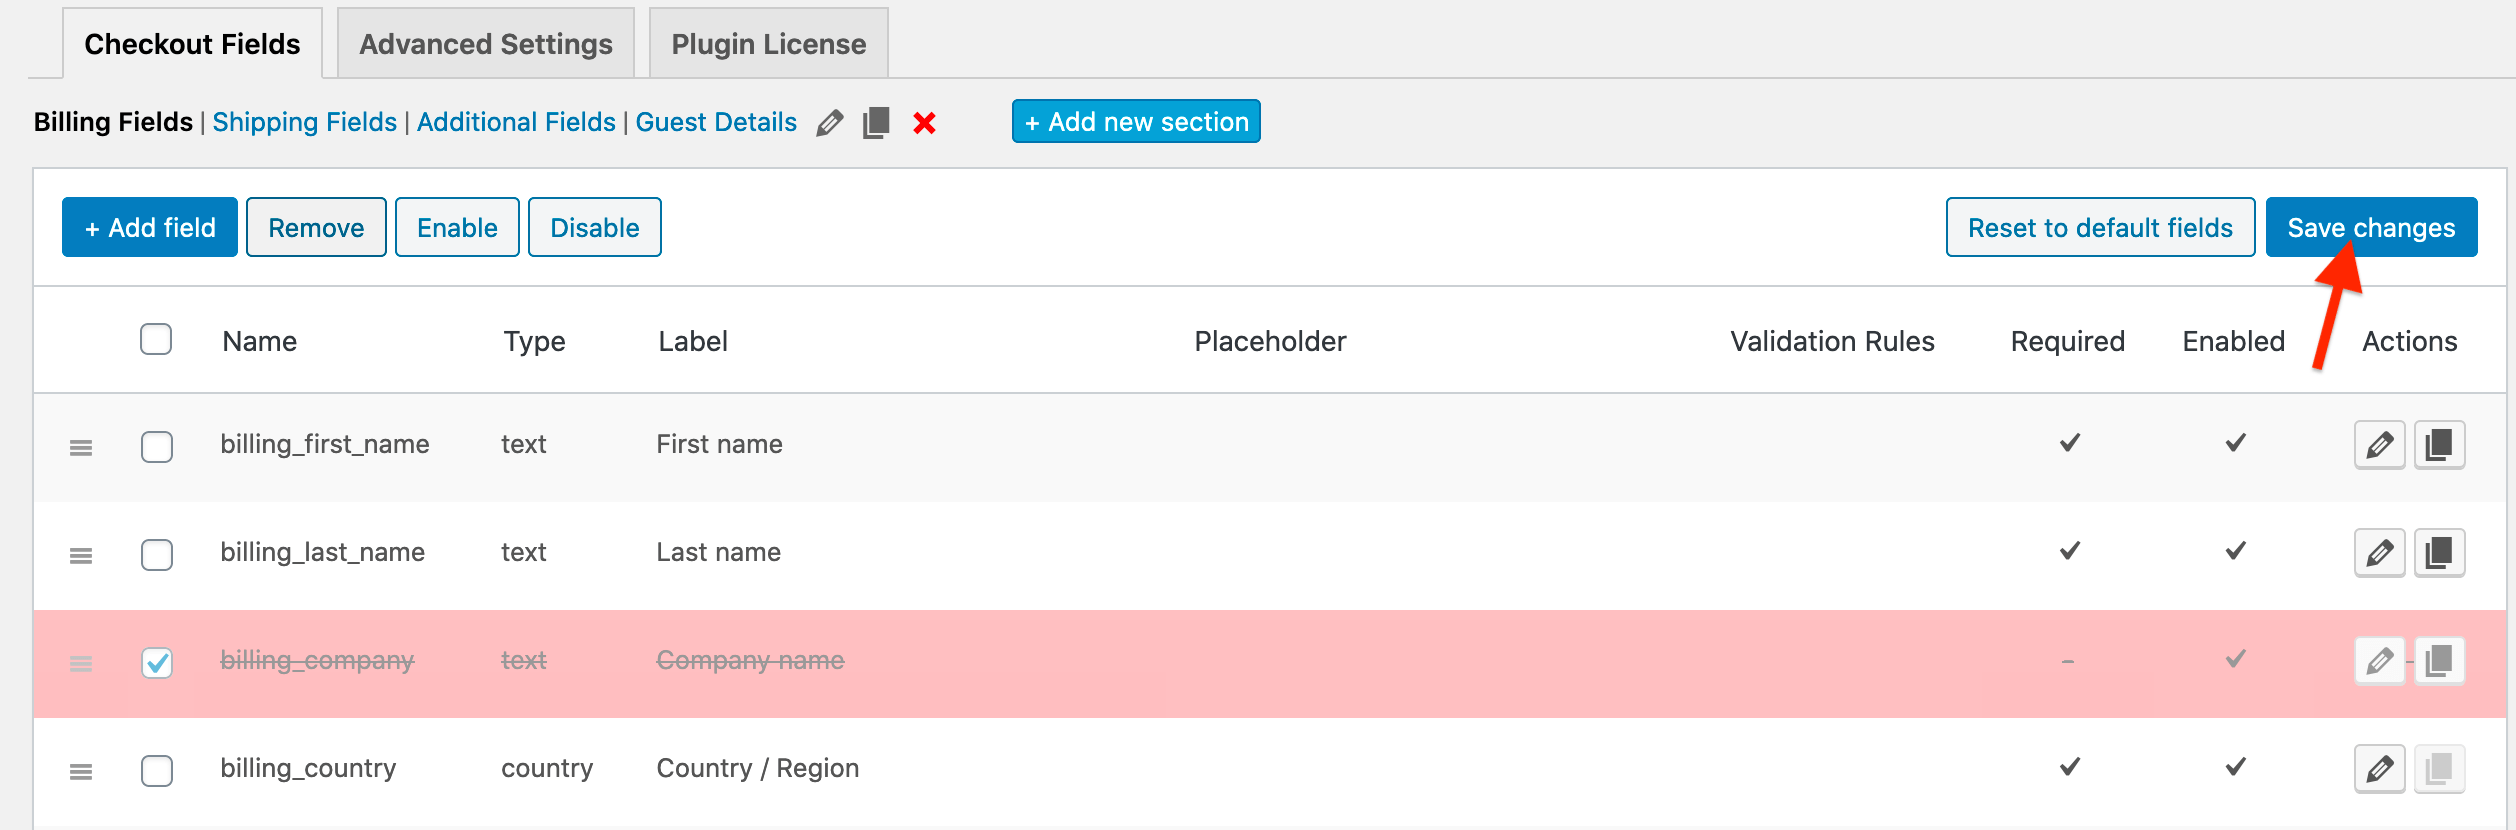Screen dimensions: 2516x830
Task: Edit the billing_country field
Action: pos(2379,768)
